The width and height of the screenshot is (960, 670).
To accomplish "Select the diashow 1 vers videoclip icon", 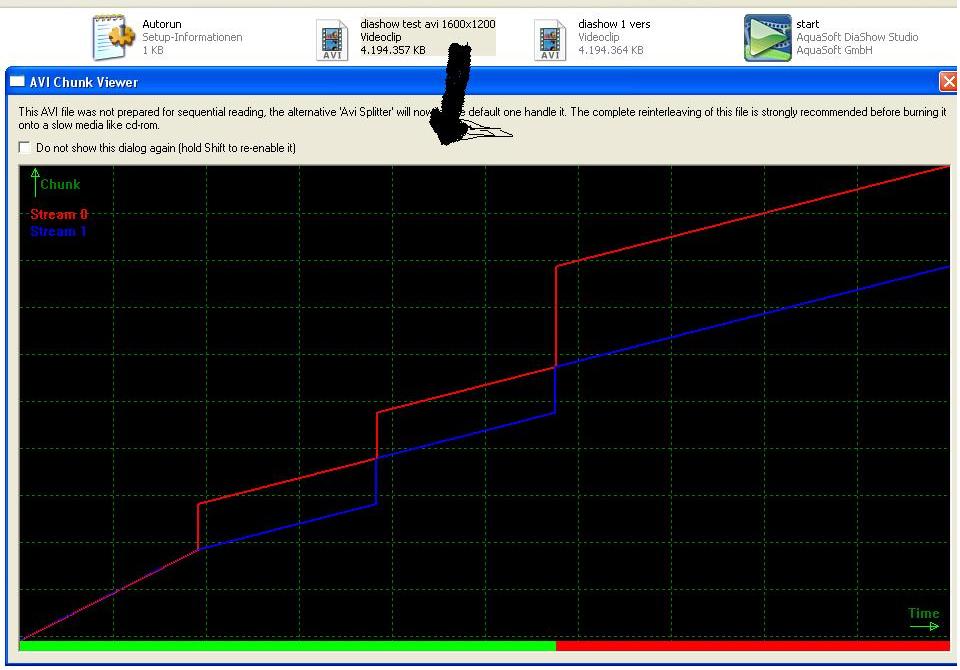I will point(551,39).
